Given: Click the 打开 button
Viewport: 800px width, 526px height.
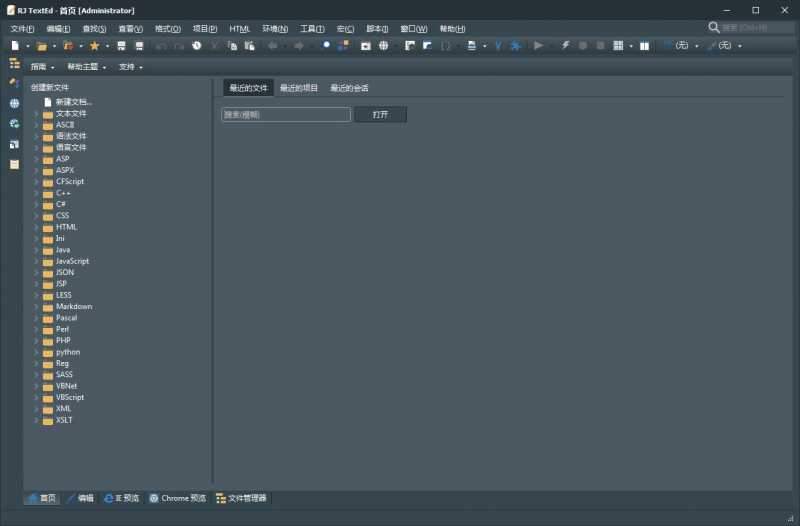Looking at the screenshot, I should click(380, 115).
